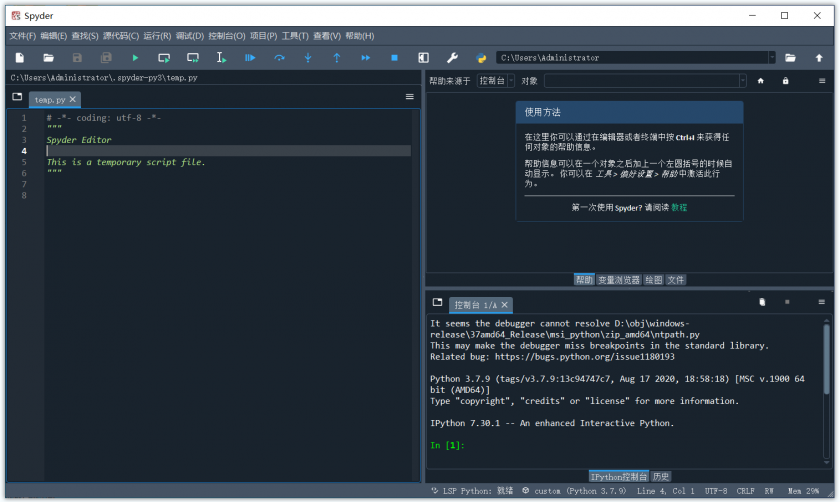Image resolution: width=840 pixels, height=502 pixels.
Task: Go to parent directory
Action: (x=819, y=57)
